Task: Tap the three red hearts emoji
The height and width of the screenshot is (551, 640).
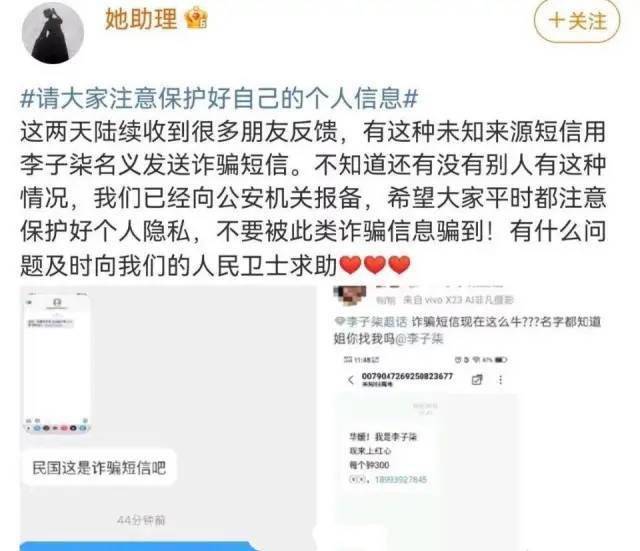Action: coord(375,265)
